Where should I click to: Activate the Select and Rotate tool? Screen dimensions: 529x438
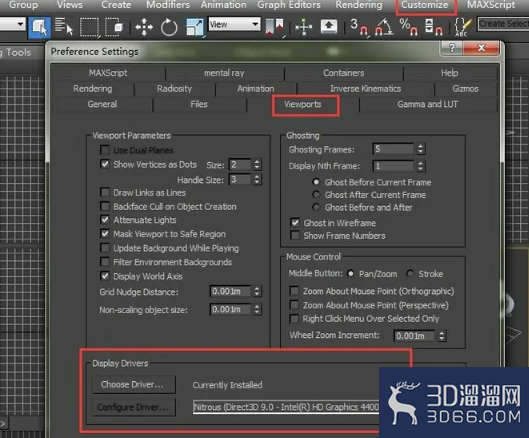169,27
